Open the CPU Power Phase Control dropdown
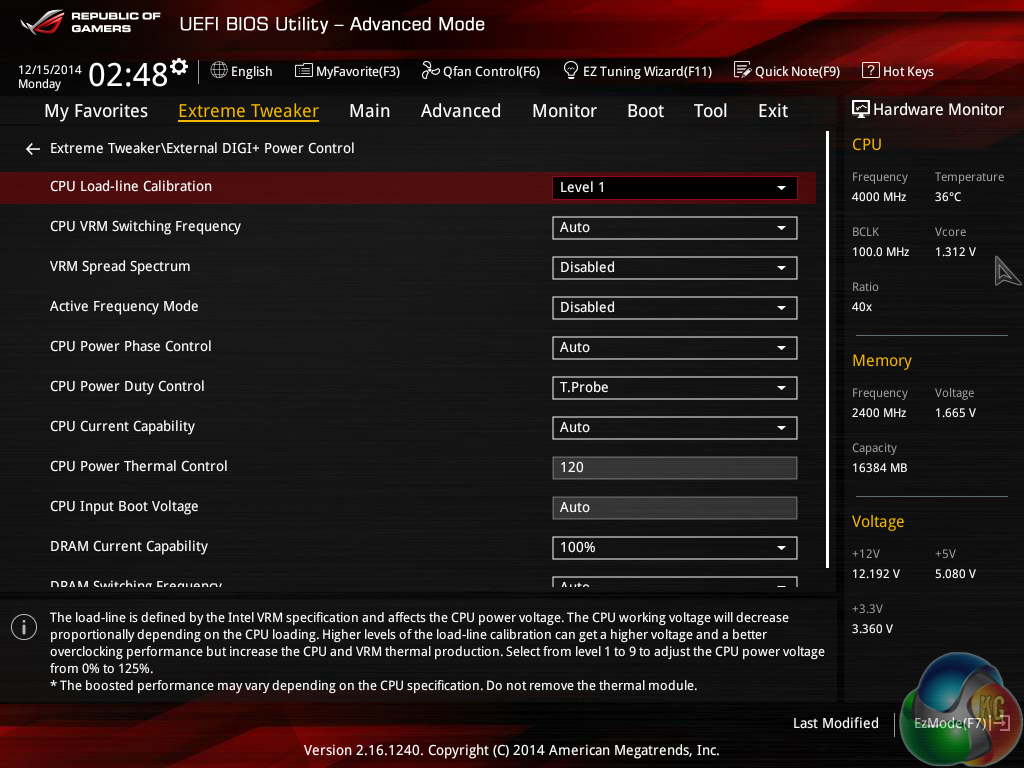This screenshot has height=768, width=1024. pyautogui.click(x=675, y=347)
